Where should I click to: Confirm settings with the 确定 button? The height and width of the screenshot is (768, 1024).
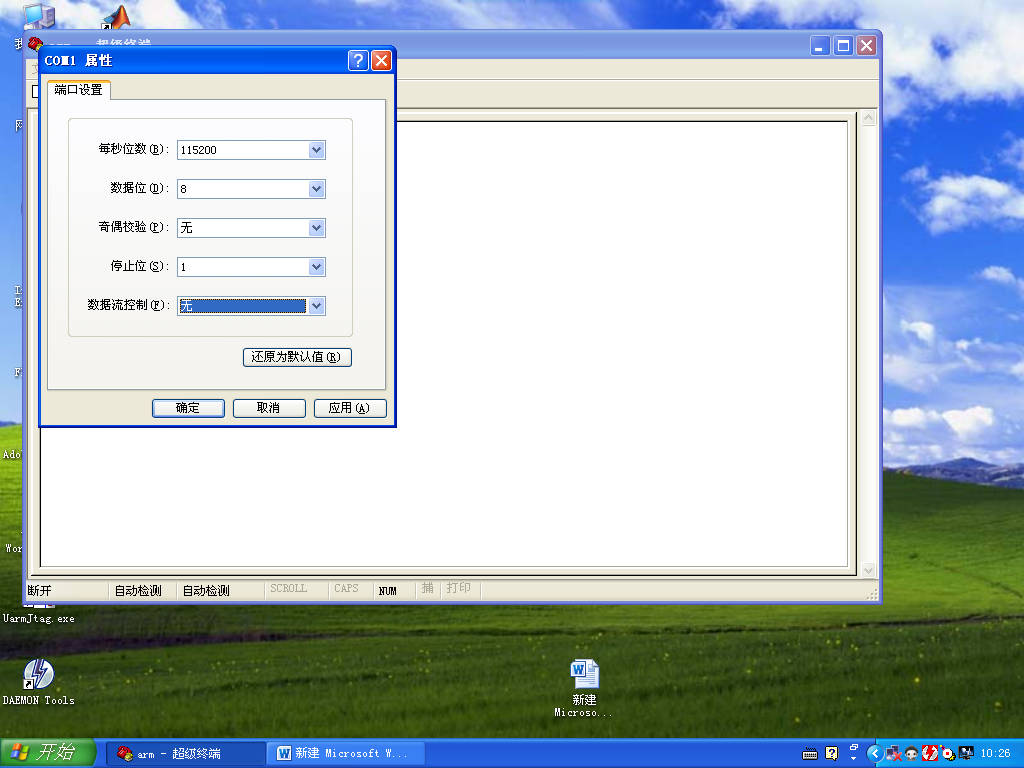tap(188, 408)
